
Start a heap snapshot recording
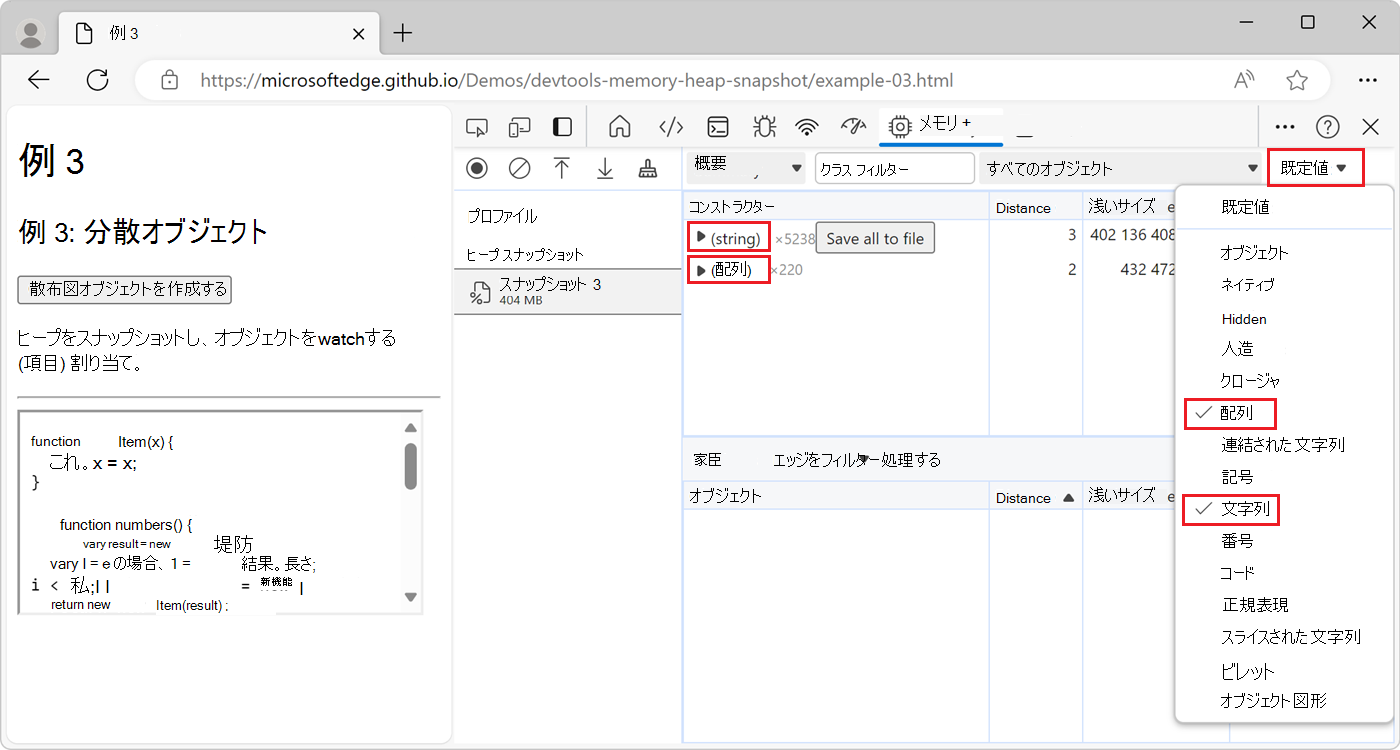pyautogui.click(x=477, y=168)
